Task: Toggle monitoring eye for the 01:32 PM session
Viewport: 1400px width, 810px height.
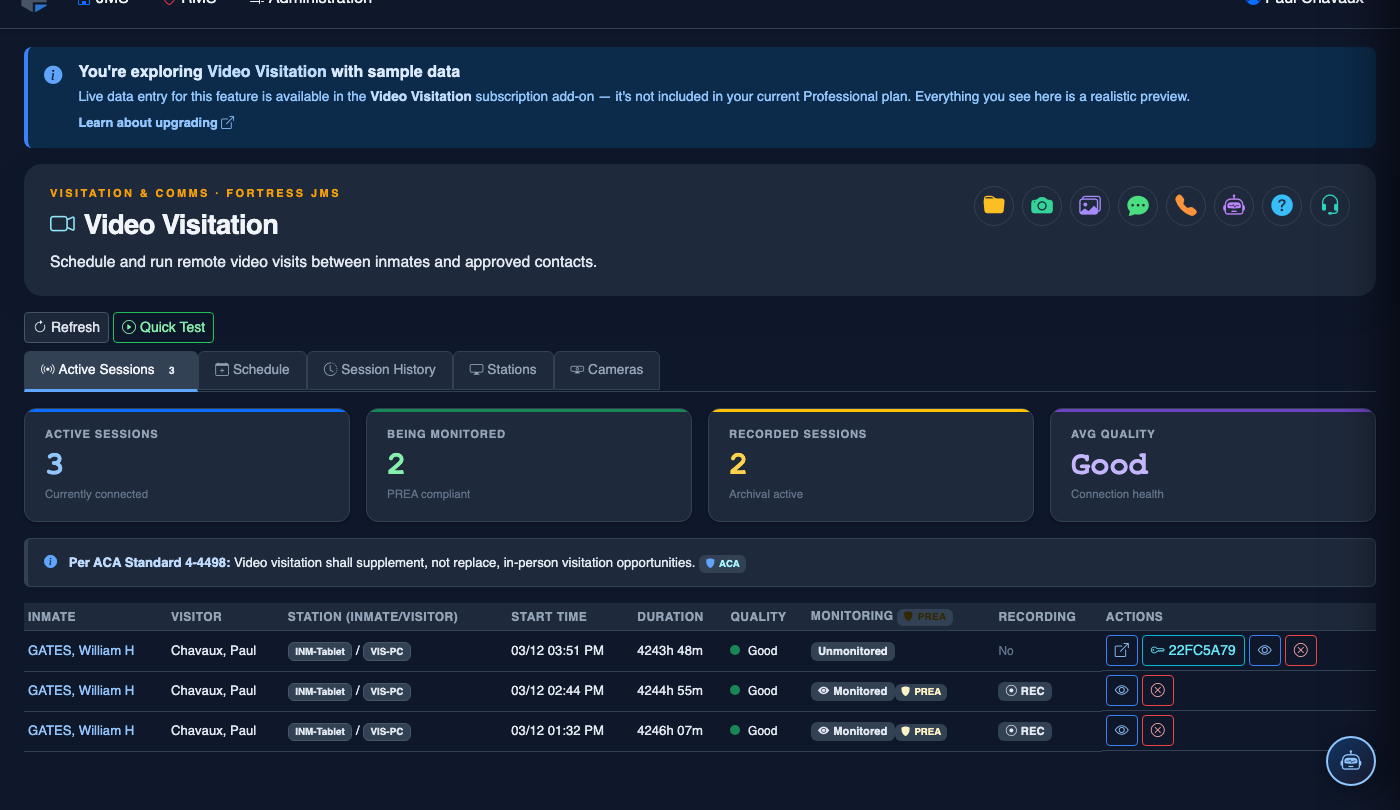Action: 1122,731
